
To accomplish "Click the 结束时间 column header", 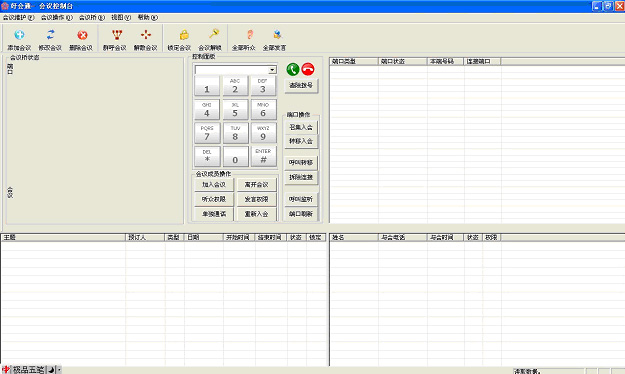I will pos(271,238).
